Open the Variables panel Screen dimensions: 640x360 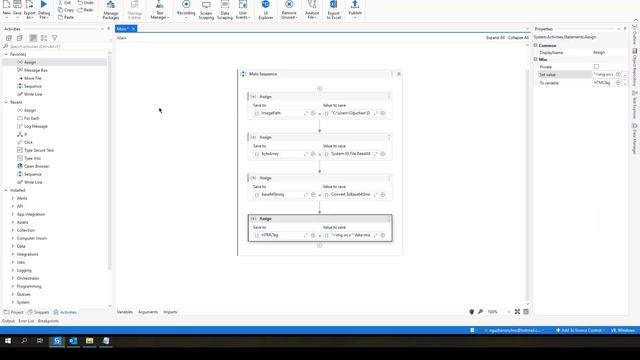[125, 312]
